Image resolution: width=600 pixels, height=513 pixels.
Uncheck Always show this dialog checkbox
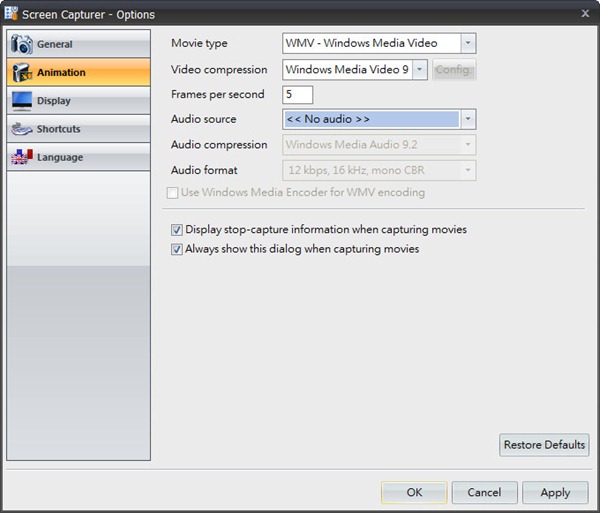pyautogui.click(x=176, y=249)
